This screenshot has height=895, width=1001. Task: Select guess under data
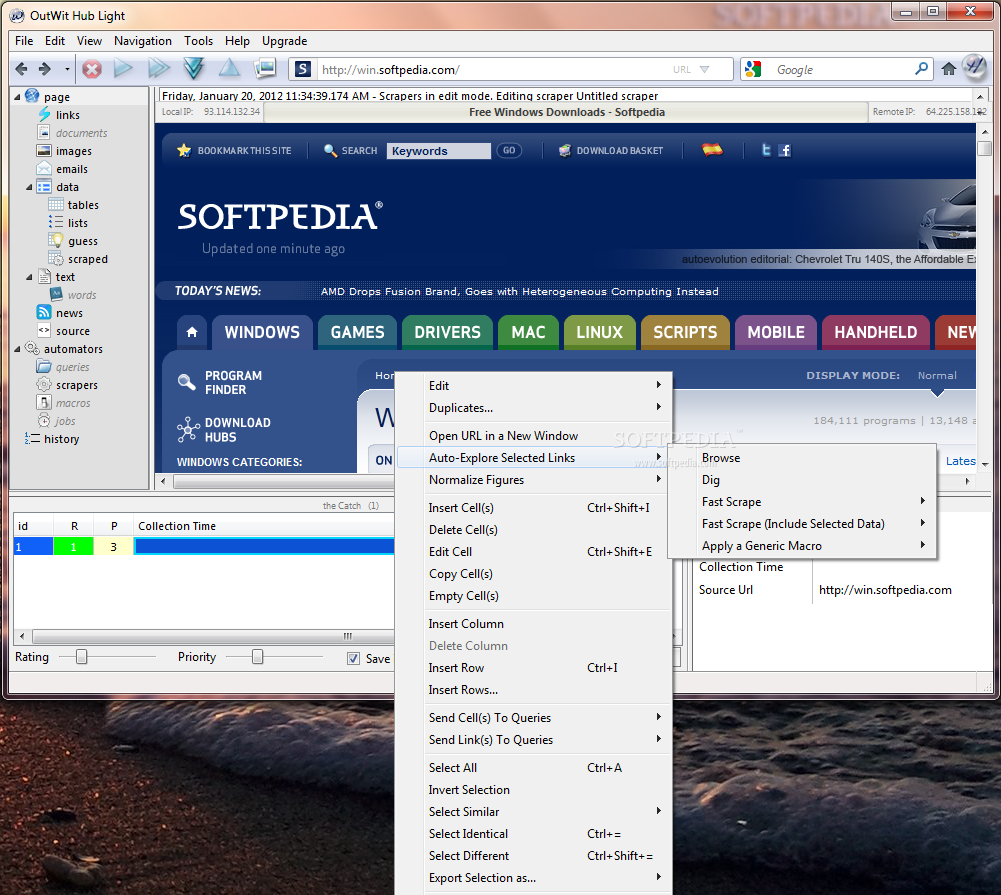coord(82,241)
